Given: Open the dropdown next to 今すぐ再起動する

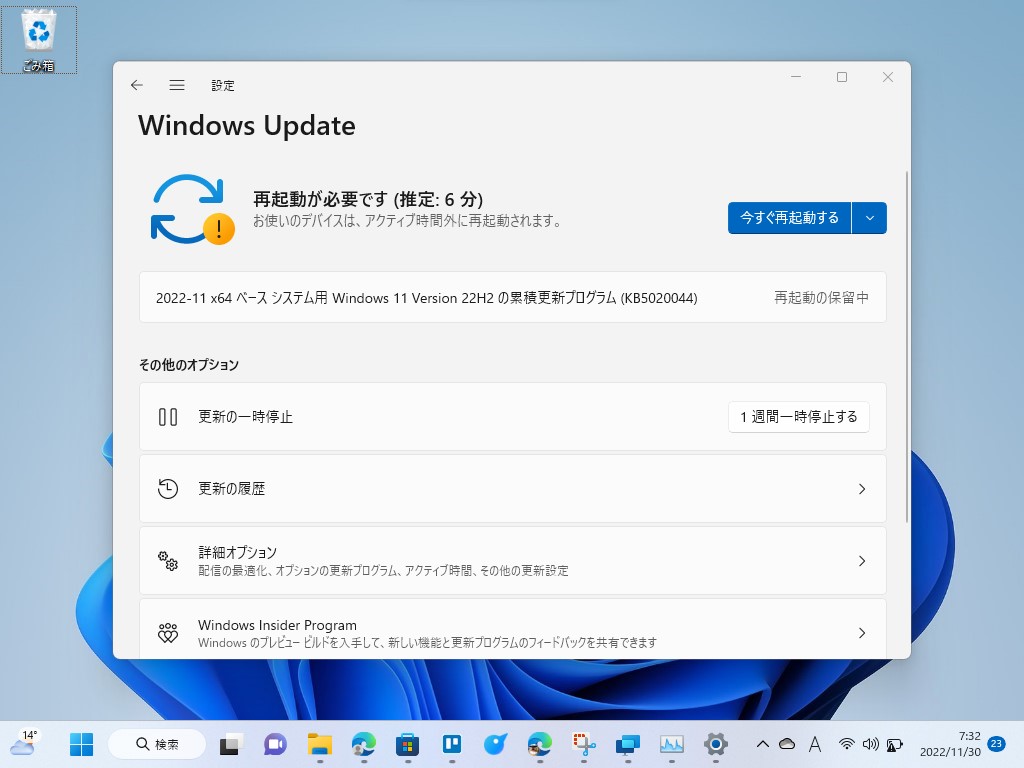Looking at the screenshot, I should click(869, 217).
